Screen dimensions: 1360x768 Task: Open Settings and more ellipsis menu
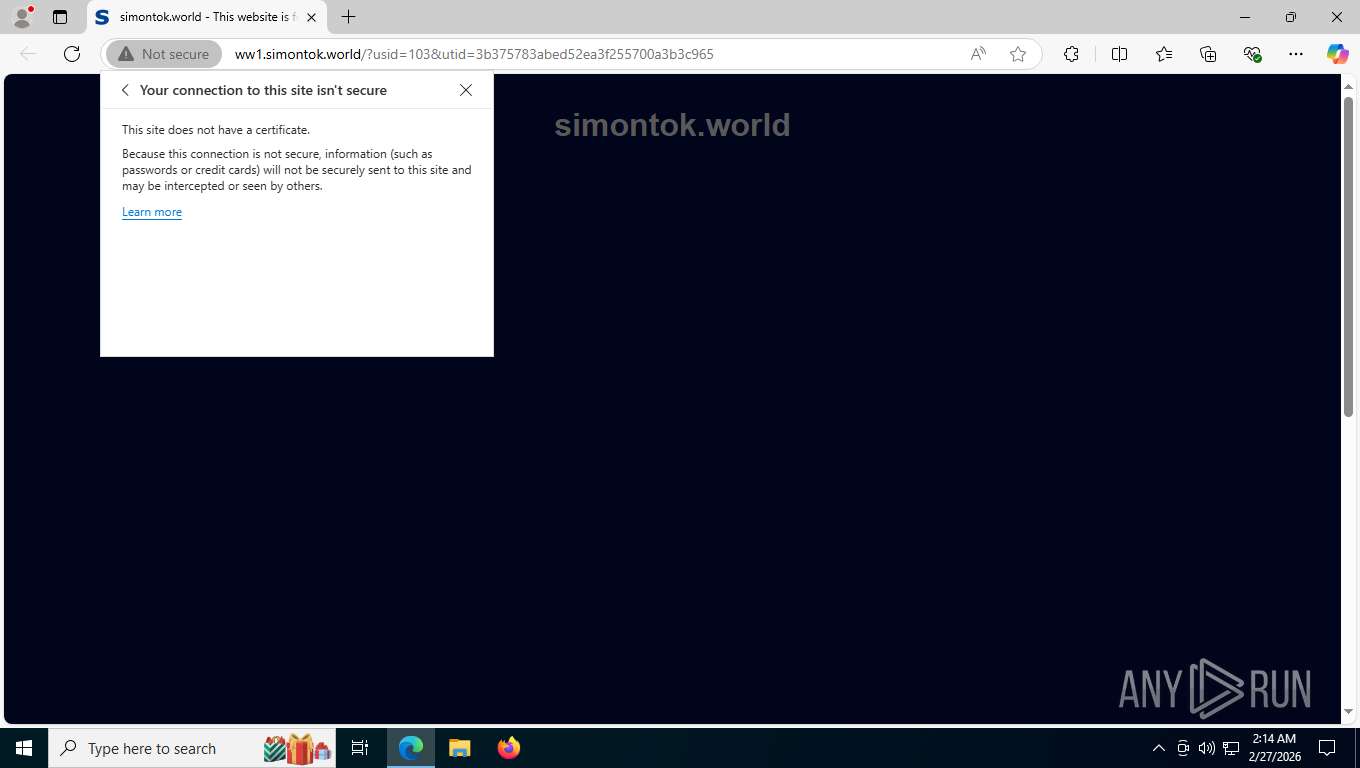click(1296, 54)
